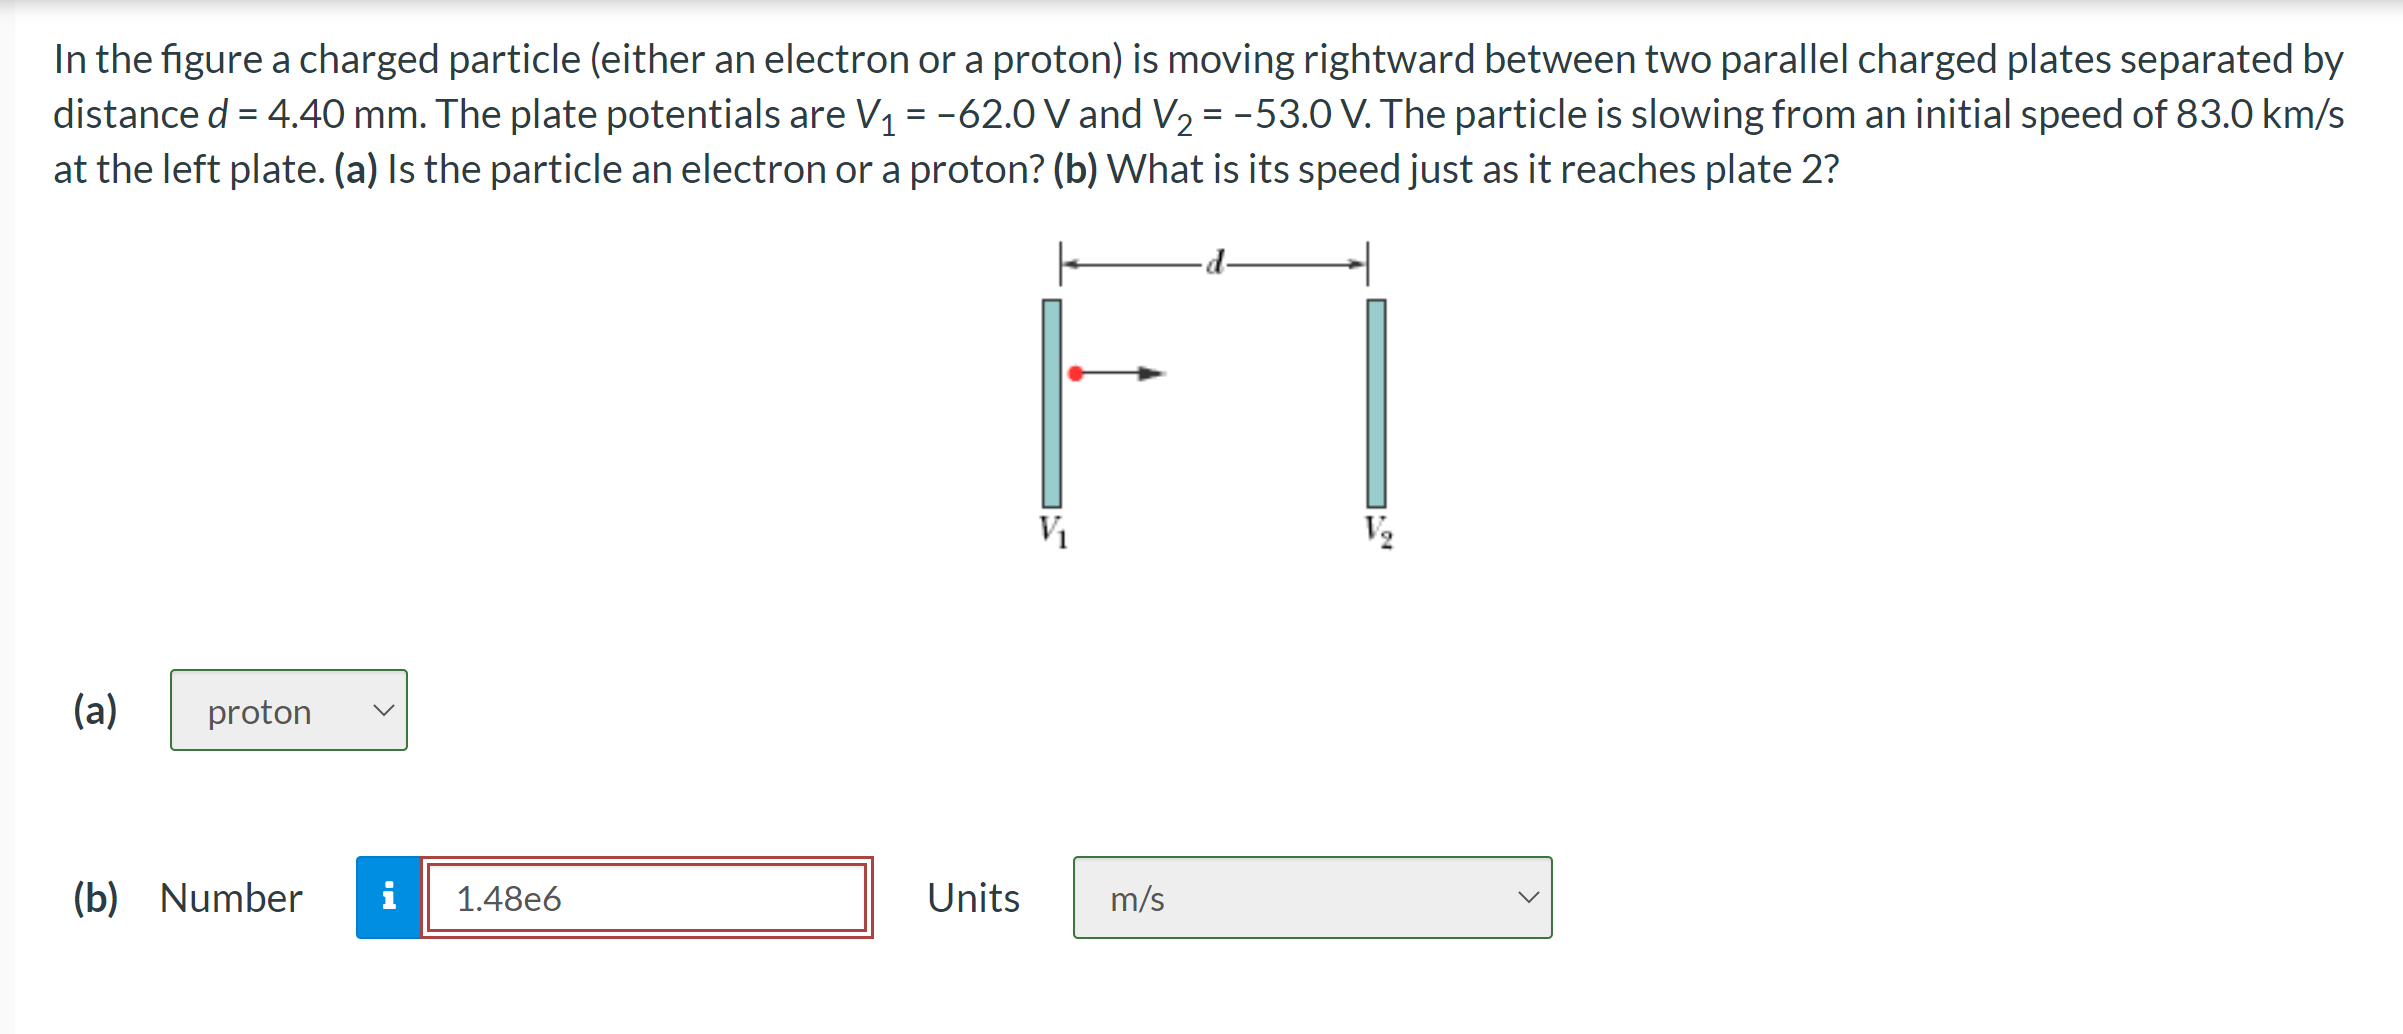Click the bold (b) part label
The height and width of the screenshot is (1034, 2403).
click(96, 898)
